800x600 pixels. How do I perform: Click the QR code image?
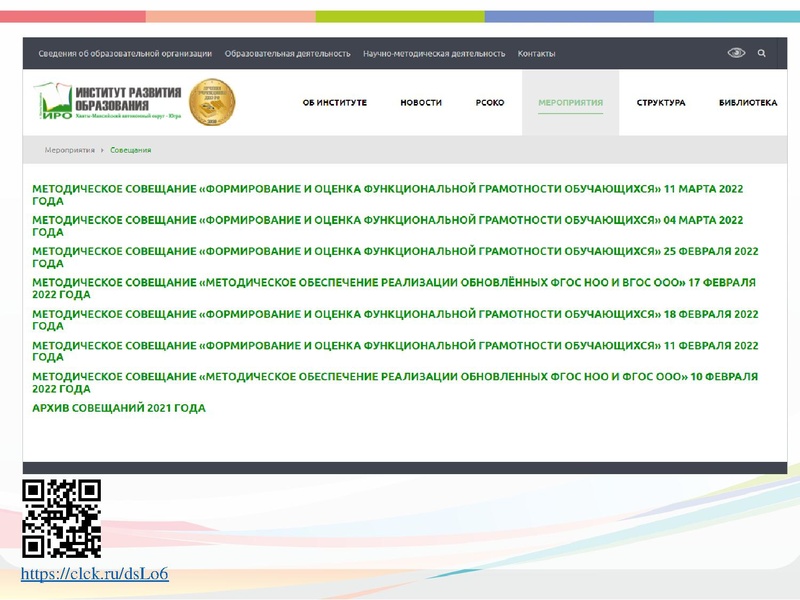(61, 518)
